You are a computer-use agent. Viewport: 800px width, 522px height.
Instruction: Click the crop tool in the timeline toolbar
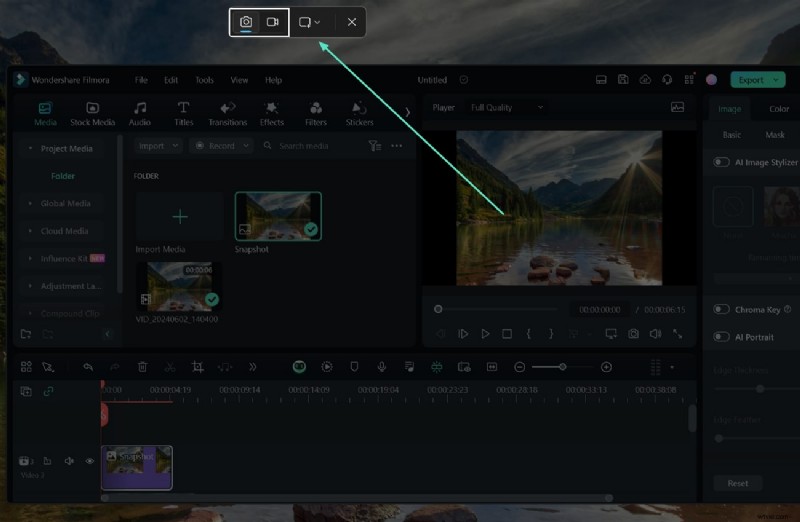pyautogui.click(x=197, y=367)
